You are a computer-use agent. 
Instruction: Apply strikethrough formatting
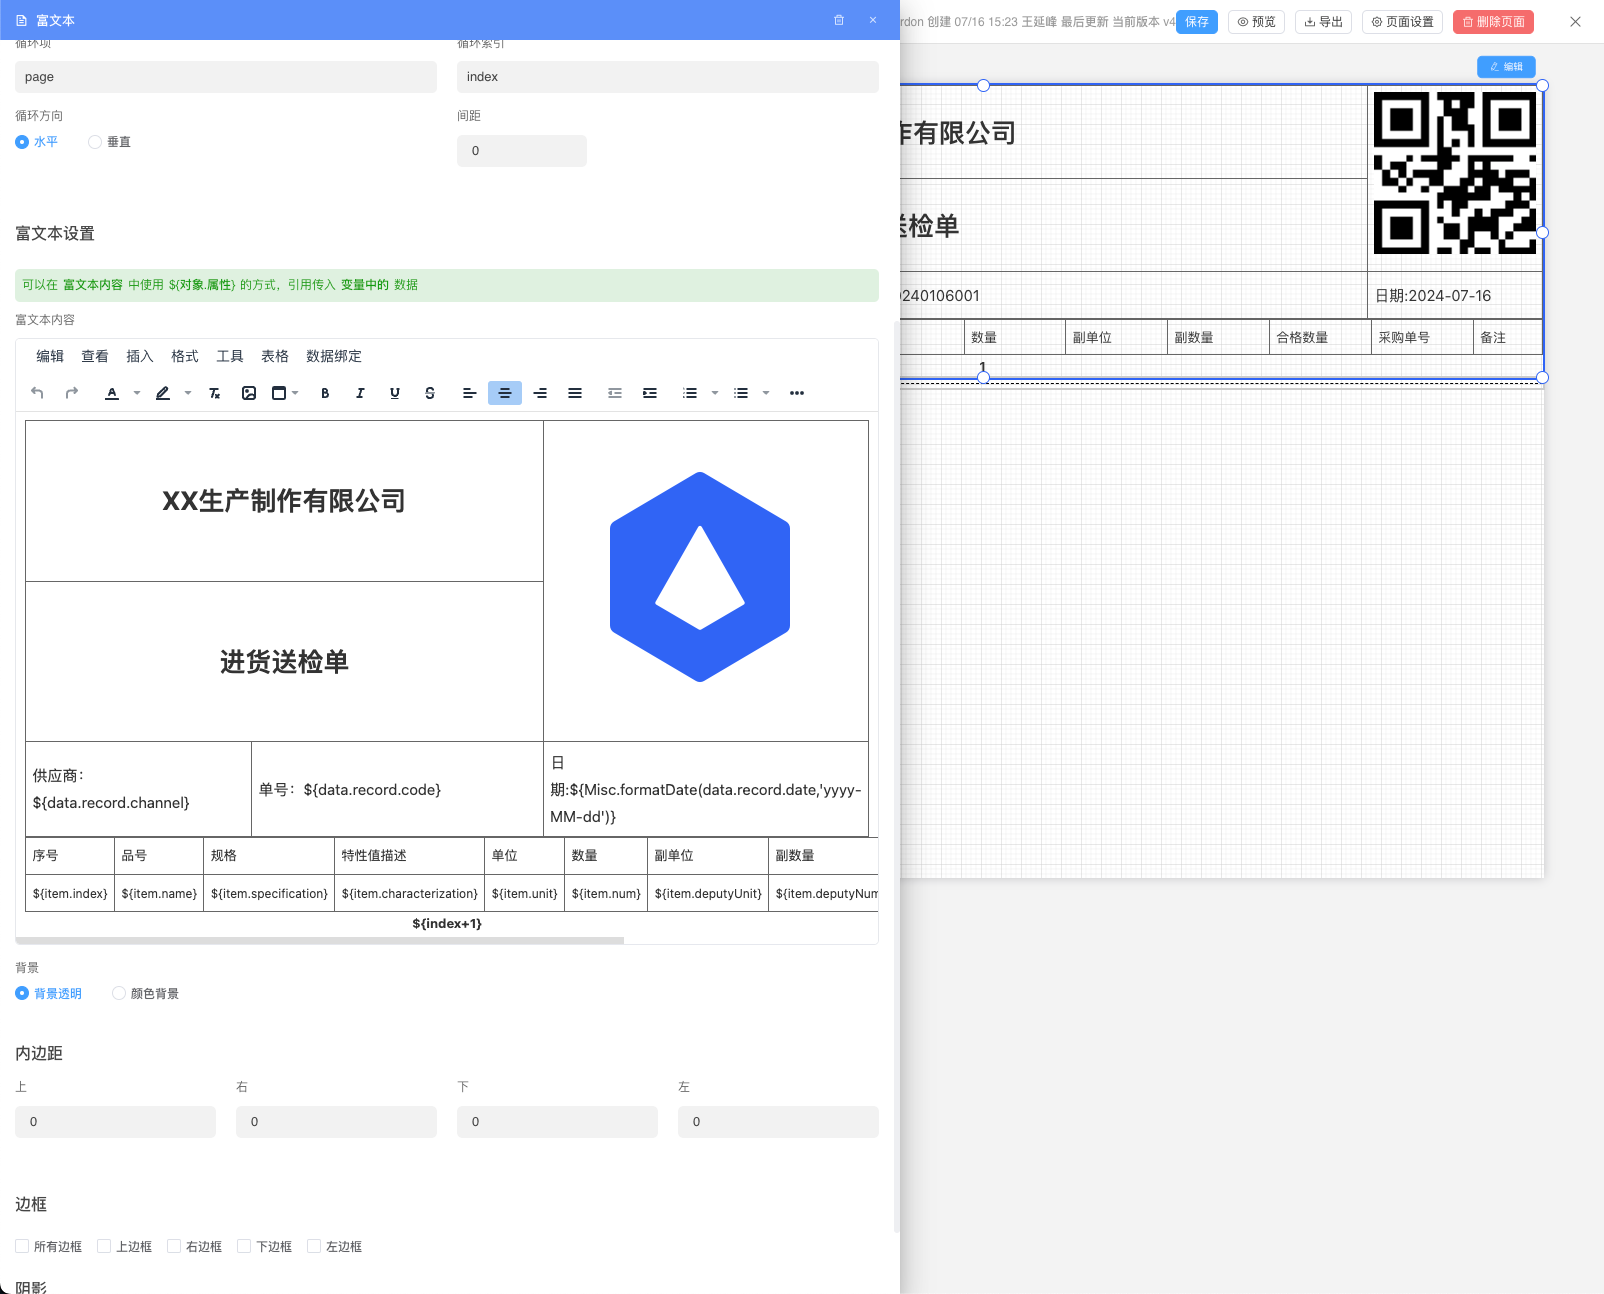pos(430,392)
